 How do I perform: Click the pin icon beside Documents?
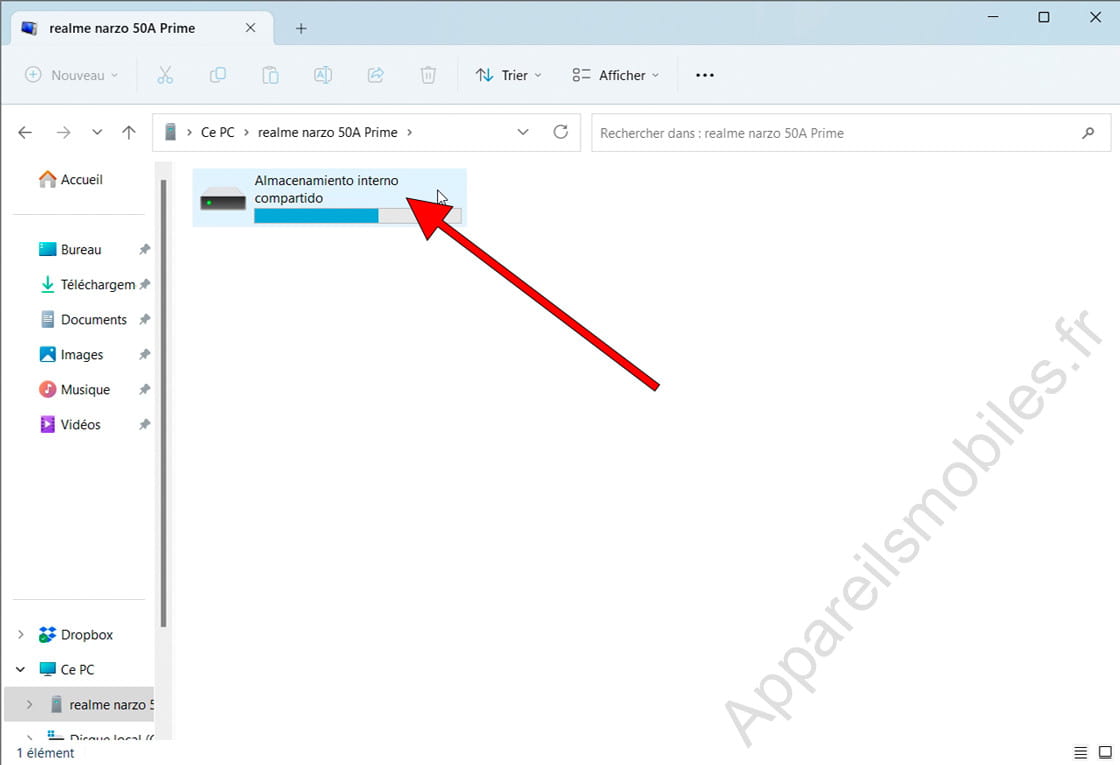pos(145,319)
